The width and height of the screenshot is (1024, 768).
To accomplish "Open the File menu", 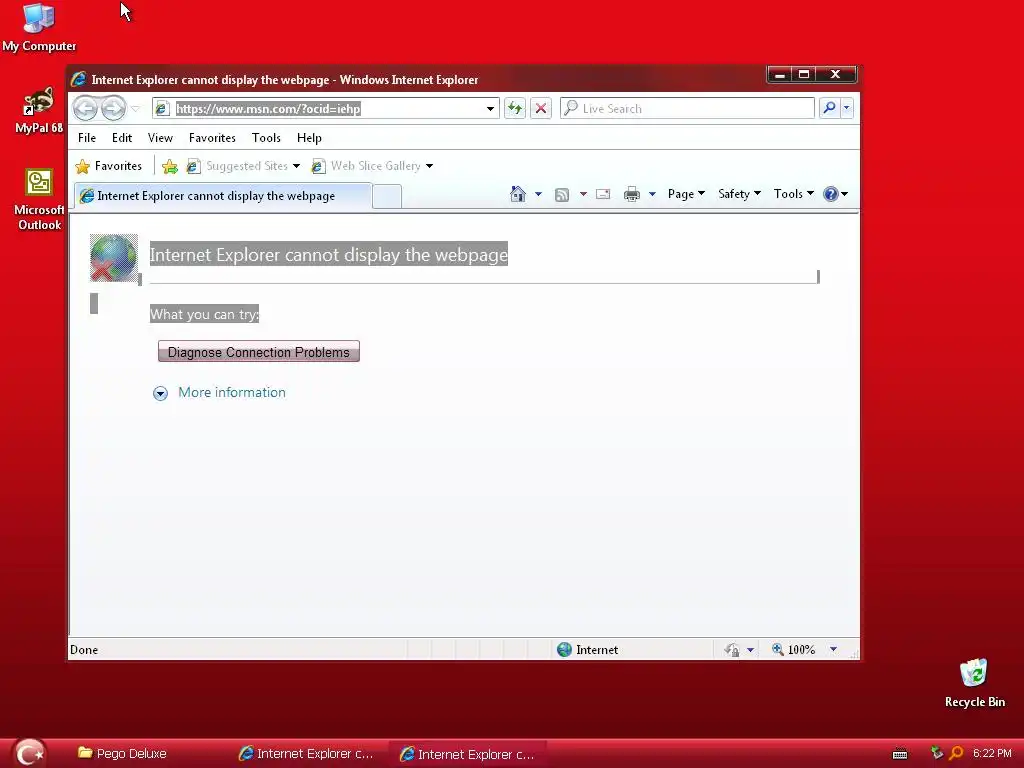I will [x=87, y=138].
